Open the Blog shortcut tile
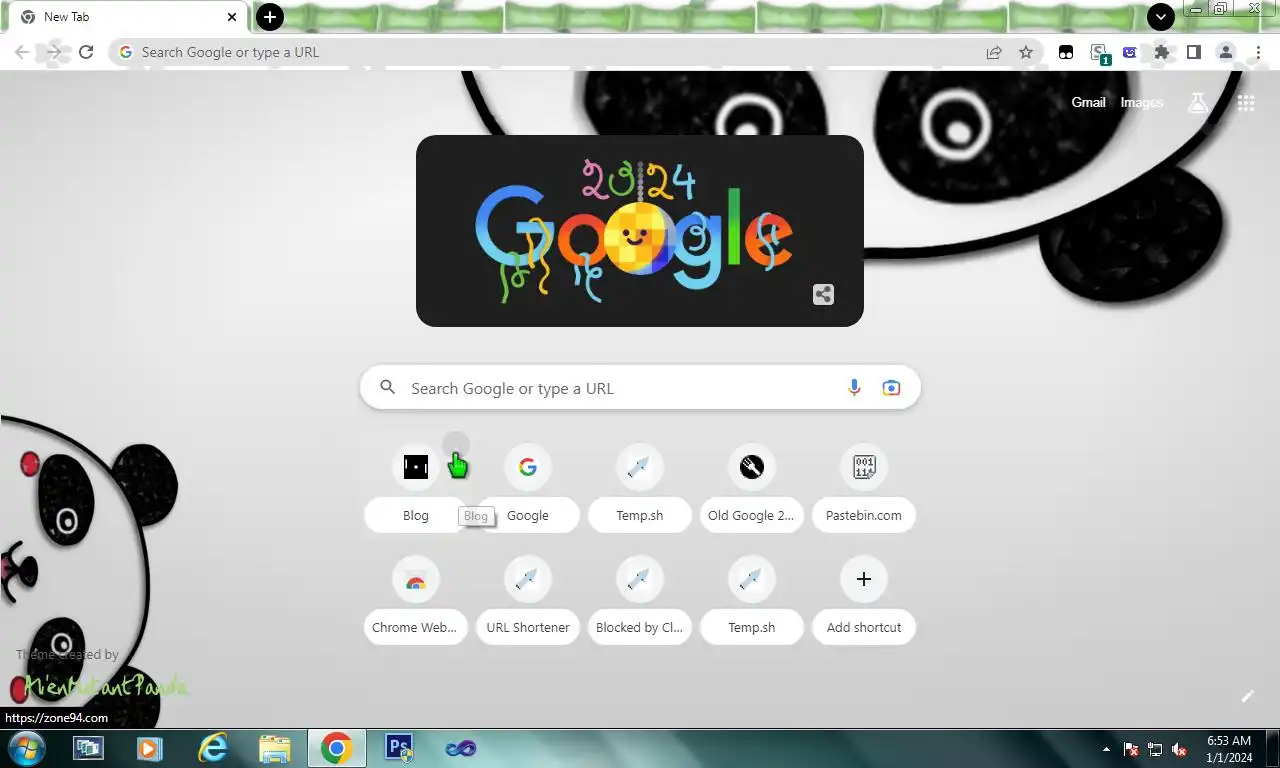1280x768 pixels. (x=416, y=489)
